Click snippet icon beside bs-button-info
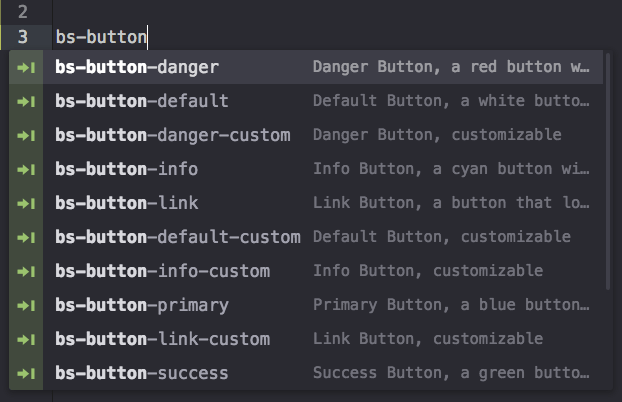Viewport: 622px width, 402px height. 26,170
